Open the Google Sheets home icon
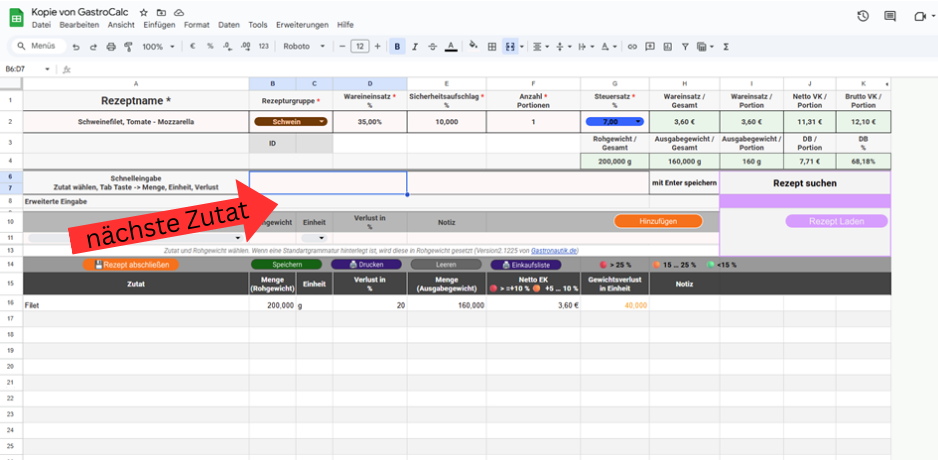 pyautogui.click(x=16, y=18)
